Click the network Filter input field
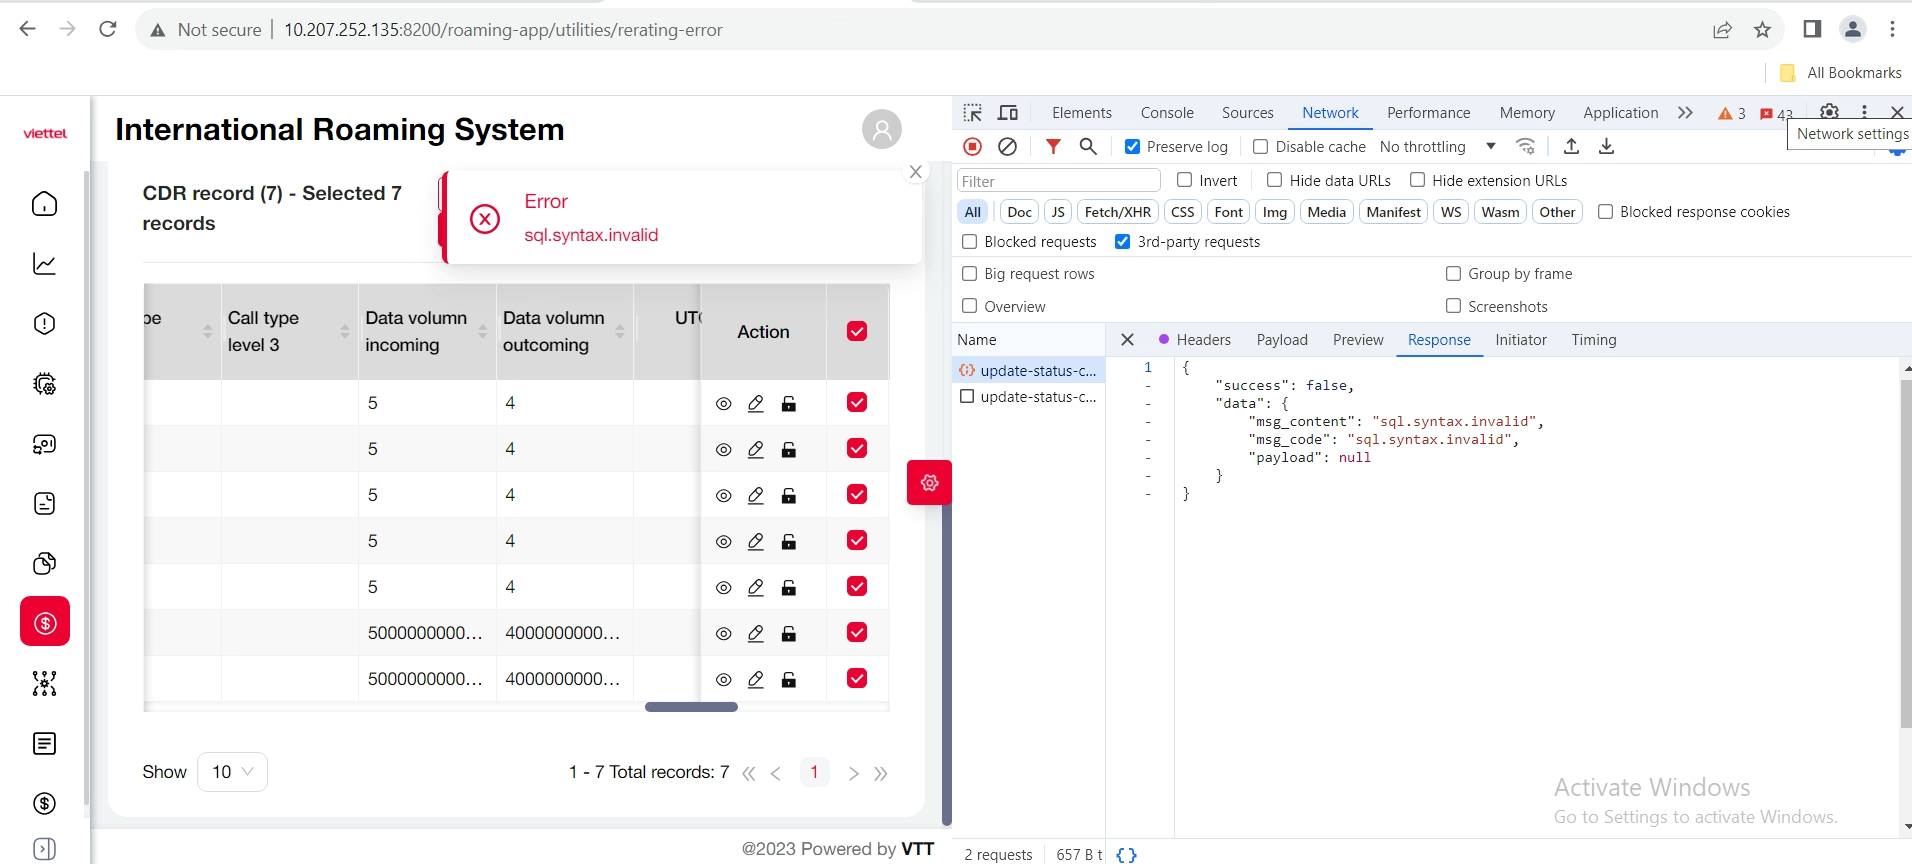This screenshot has height=864, width=1912. (x=1058, y=181)
